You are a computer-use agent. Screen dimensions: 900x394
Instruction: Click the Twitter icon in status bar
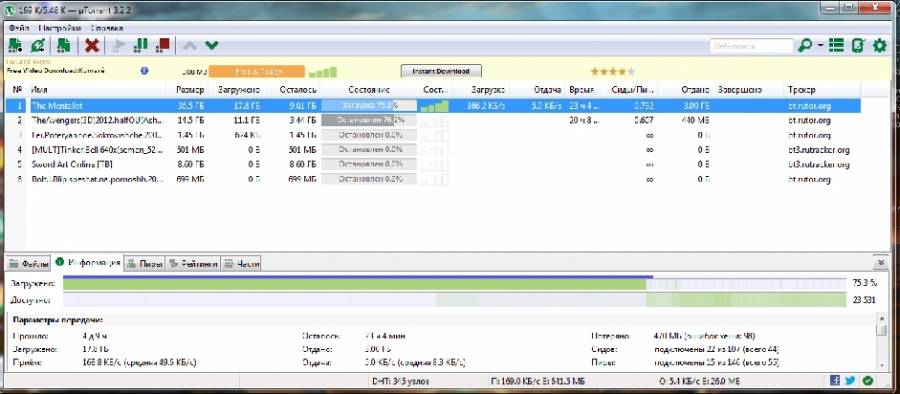[x=850, y=380]
